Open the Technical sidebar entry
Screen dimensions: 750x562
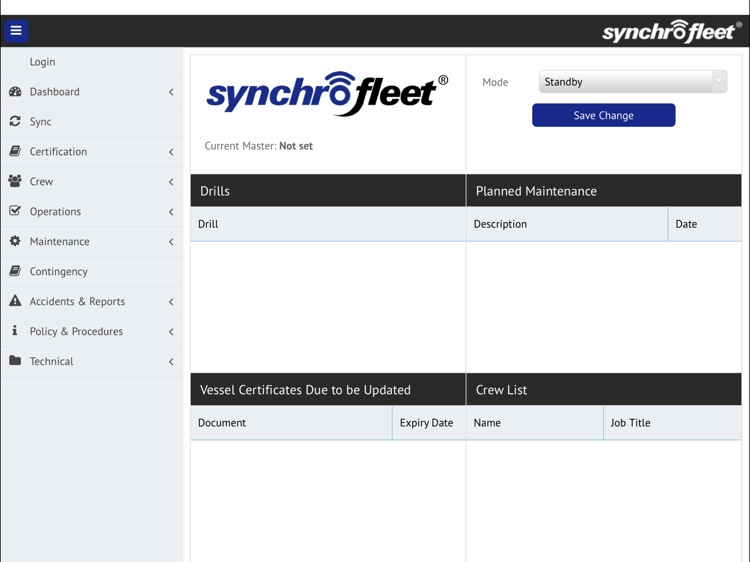pyautogui.click(x=92, y=361)
